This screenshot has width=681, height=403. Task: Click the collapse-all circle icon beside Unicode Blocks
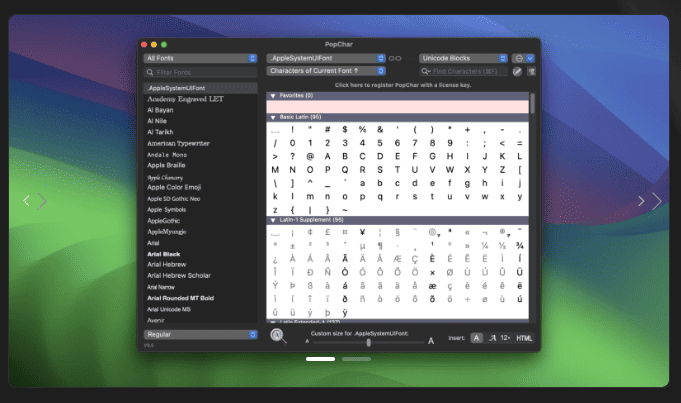coord(519,58)
